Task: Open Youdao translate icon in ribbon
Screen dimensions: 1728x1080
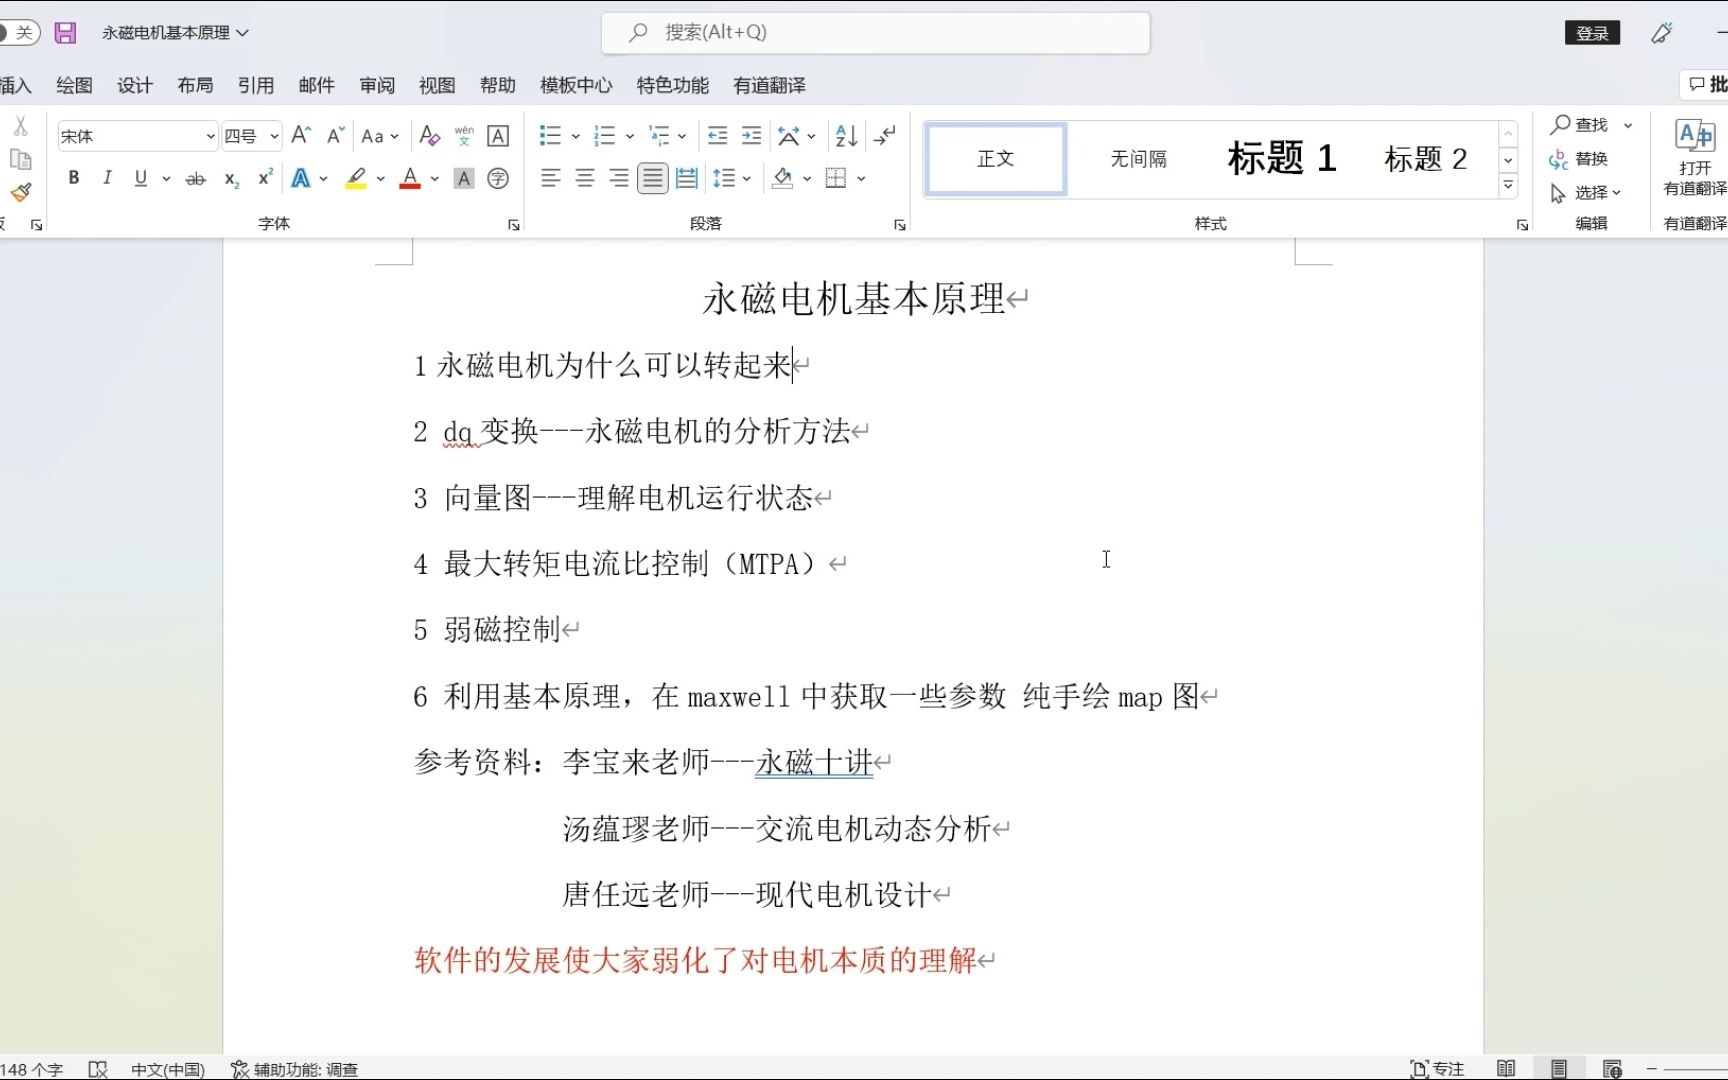Action: click(1695, 158)
